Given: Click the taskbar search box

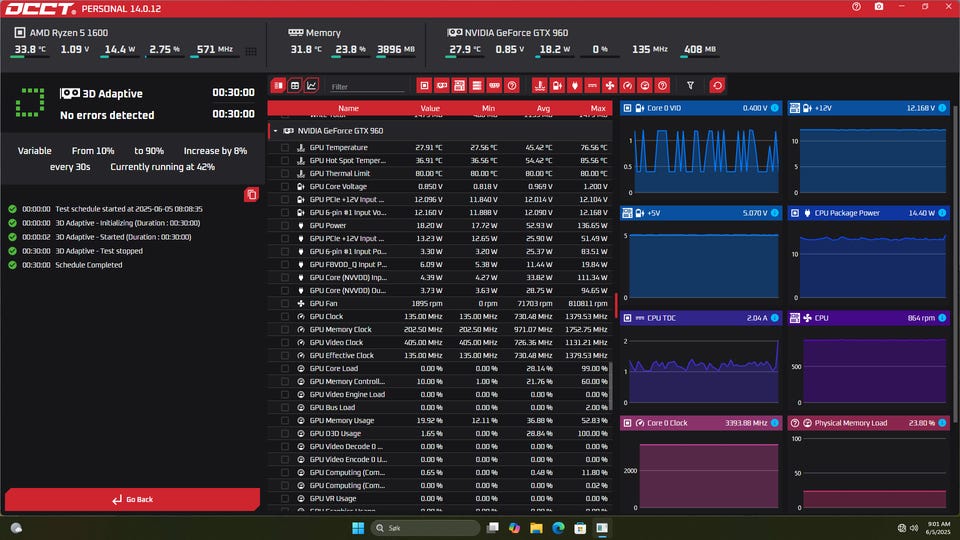Looking at the screenshot, I should tap(426, 528).
